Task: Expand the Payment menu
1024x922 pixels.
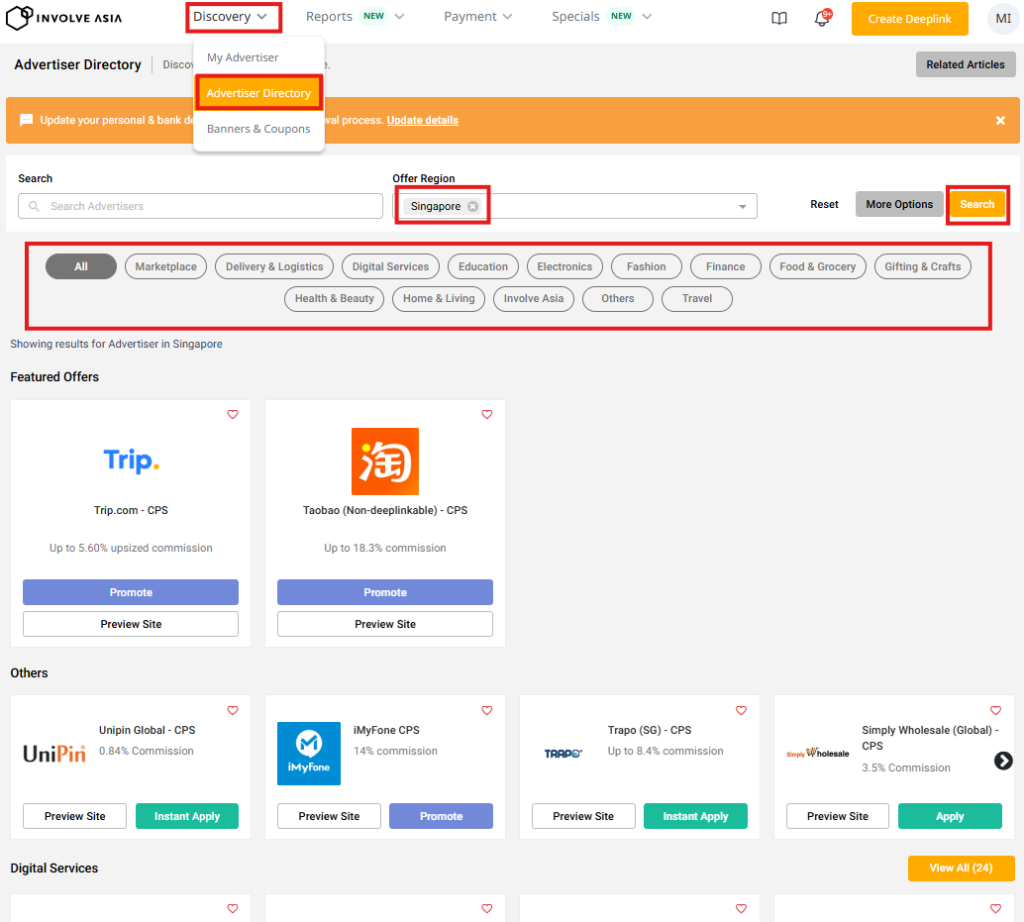Action: point(477,17)
